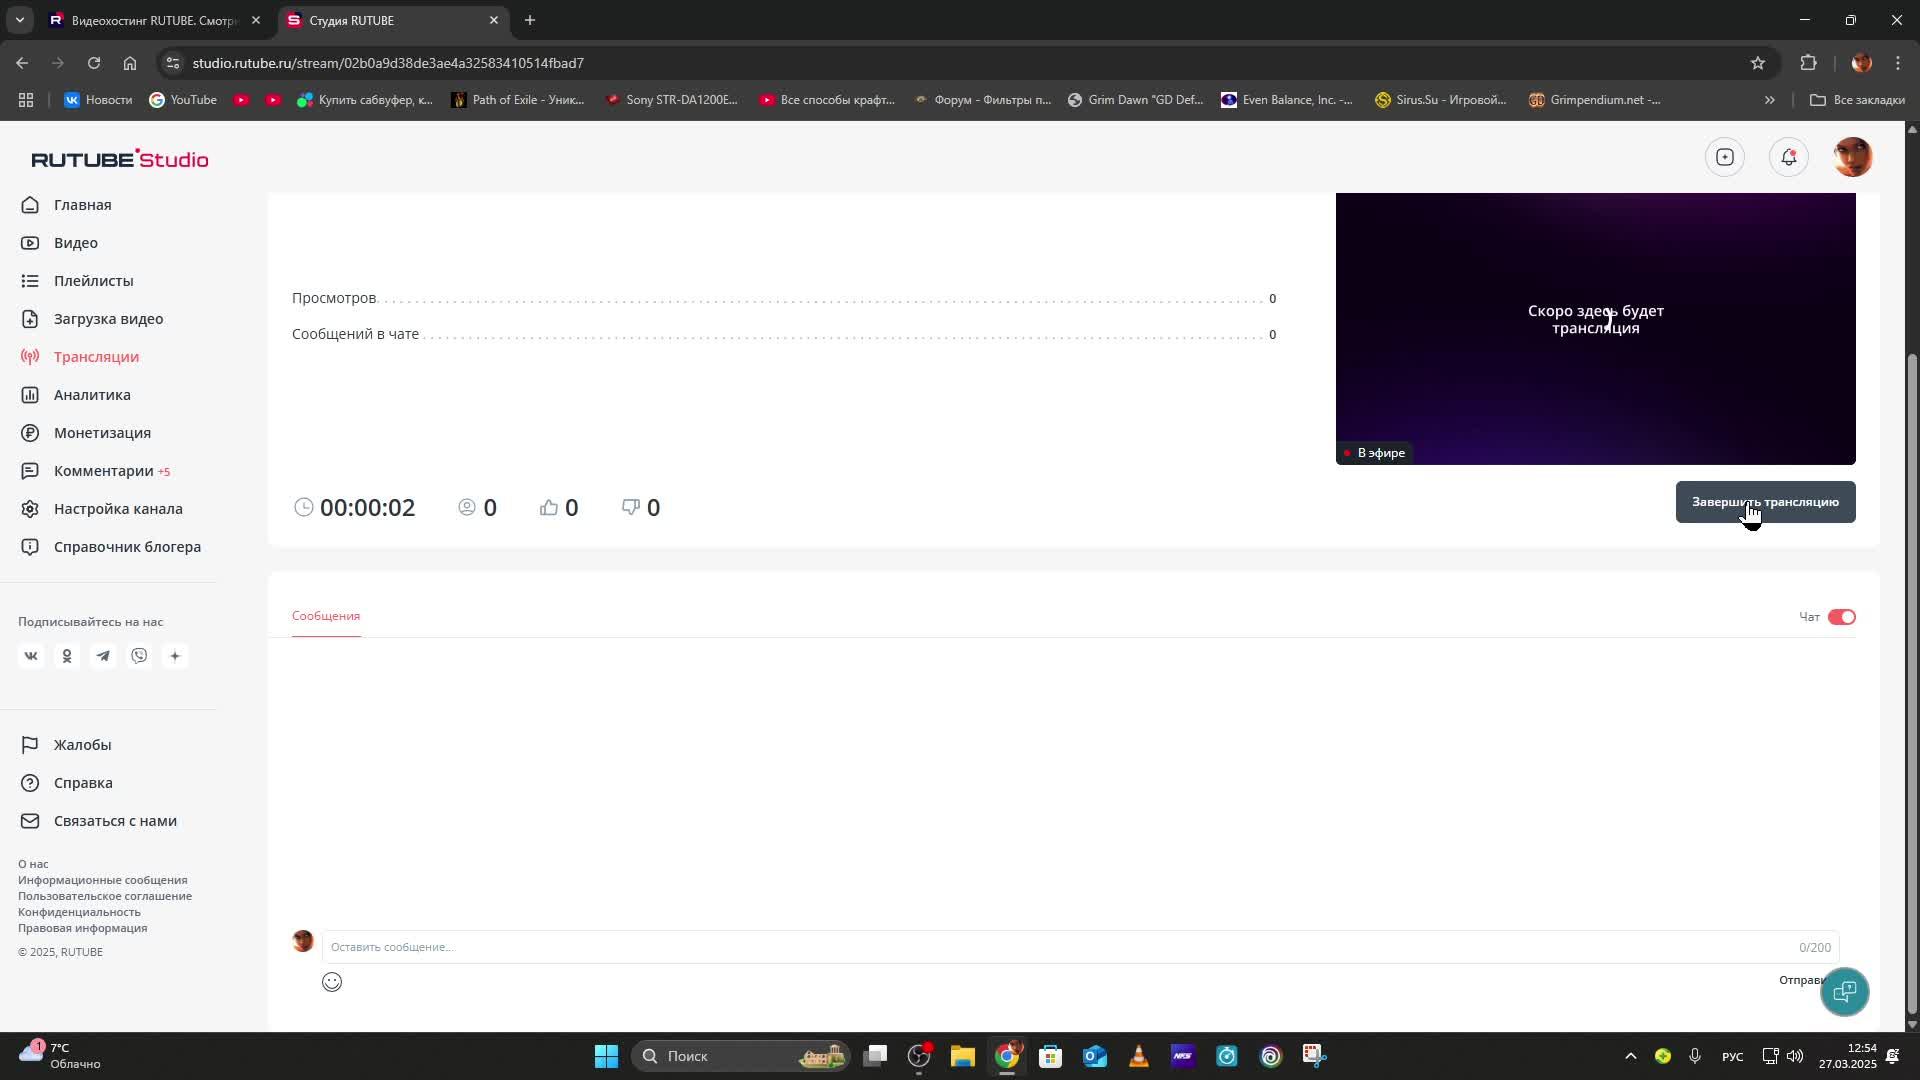Expand the hidden bookmarks chevron
The width and height of the screenshot is (1920, 1080).
click(x=1769, y=100)
